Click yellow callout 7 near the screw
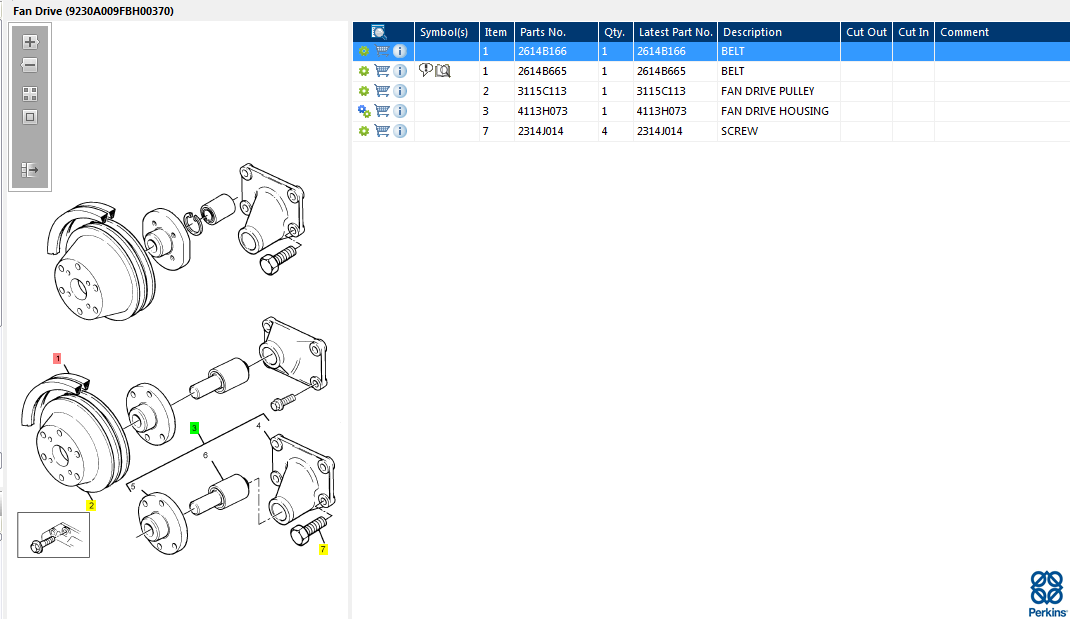1070x619 pixels. coord(323,549)
